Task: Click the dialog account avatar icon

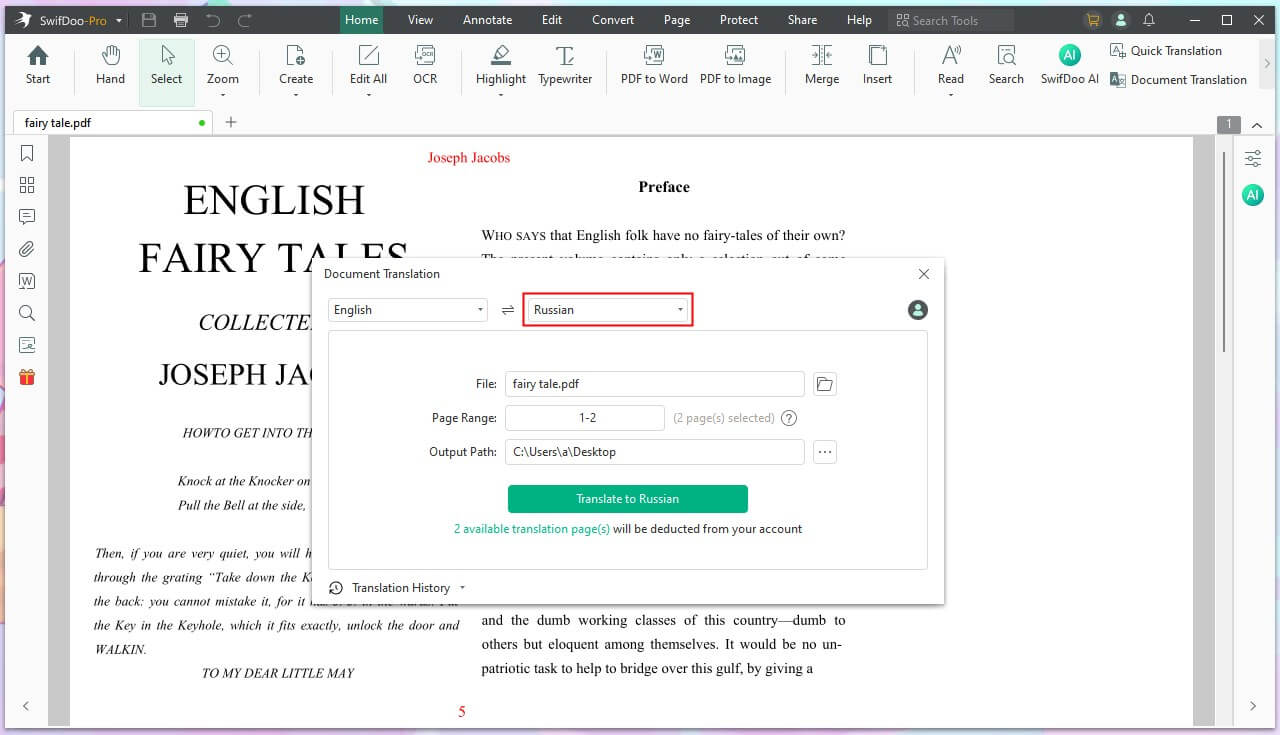Action: tap(918, 310)
